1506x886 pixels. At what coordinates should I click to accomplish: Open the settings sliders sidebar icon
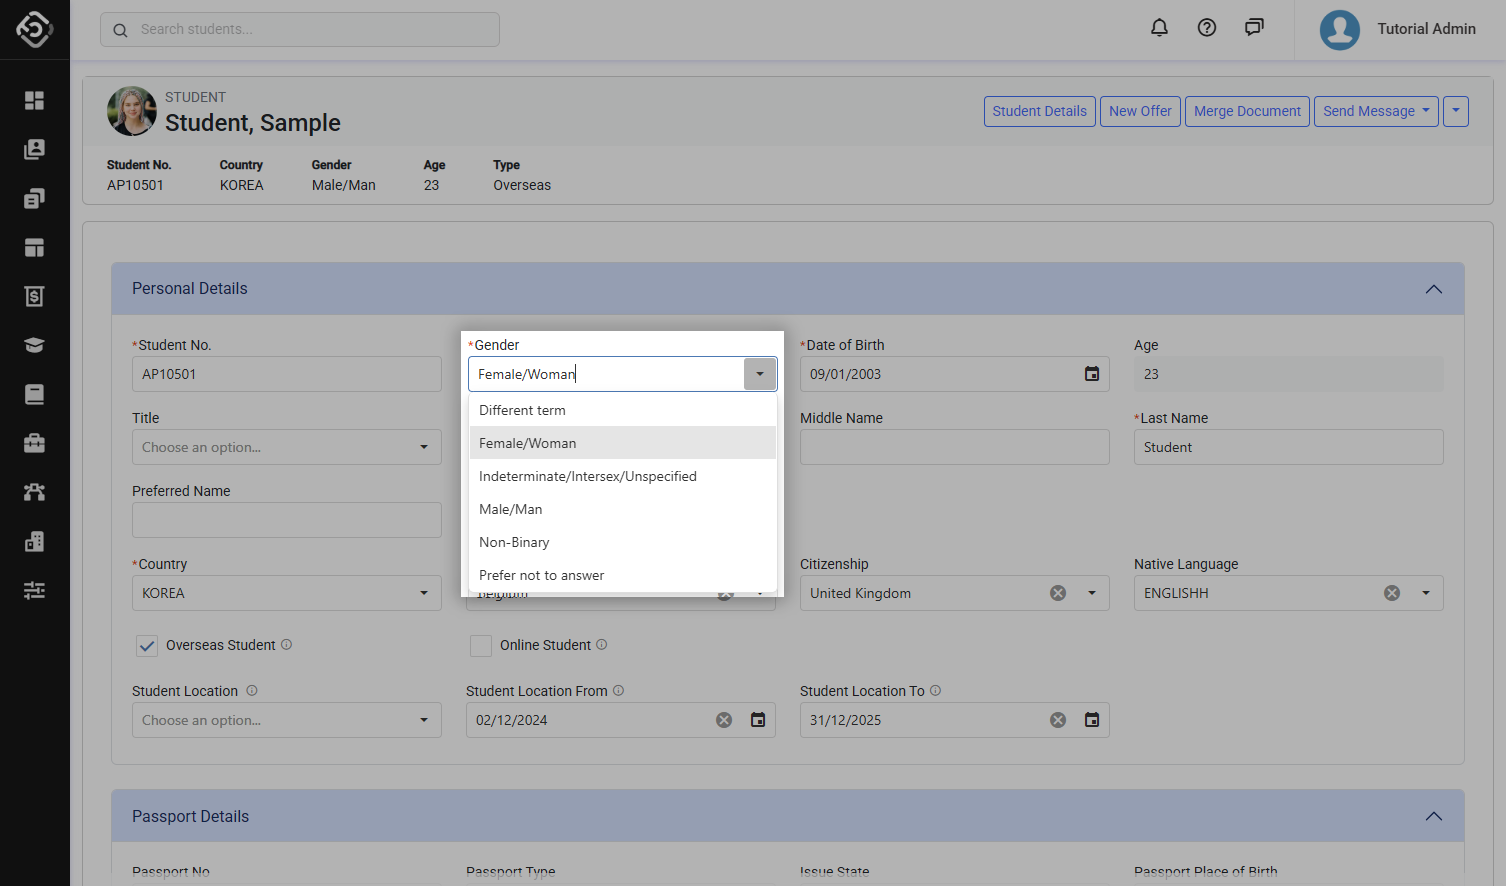point(34,590)
